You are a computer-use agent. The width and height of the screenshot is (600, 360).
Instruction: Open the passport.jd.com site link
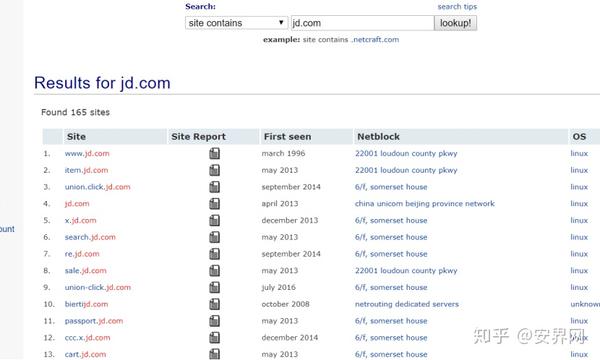click(94, 321)
